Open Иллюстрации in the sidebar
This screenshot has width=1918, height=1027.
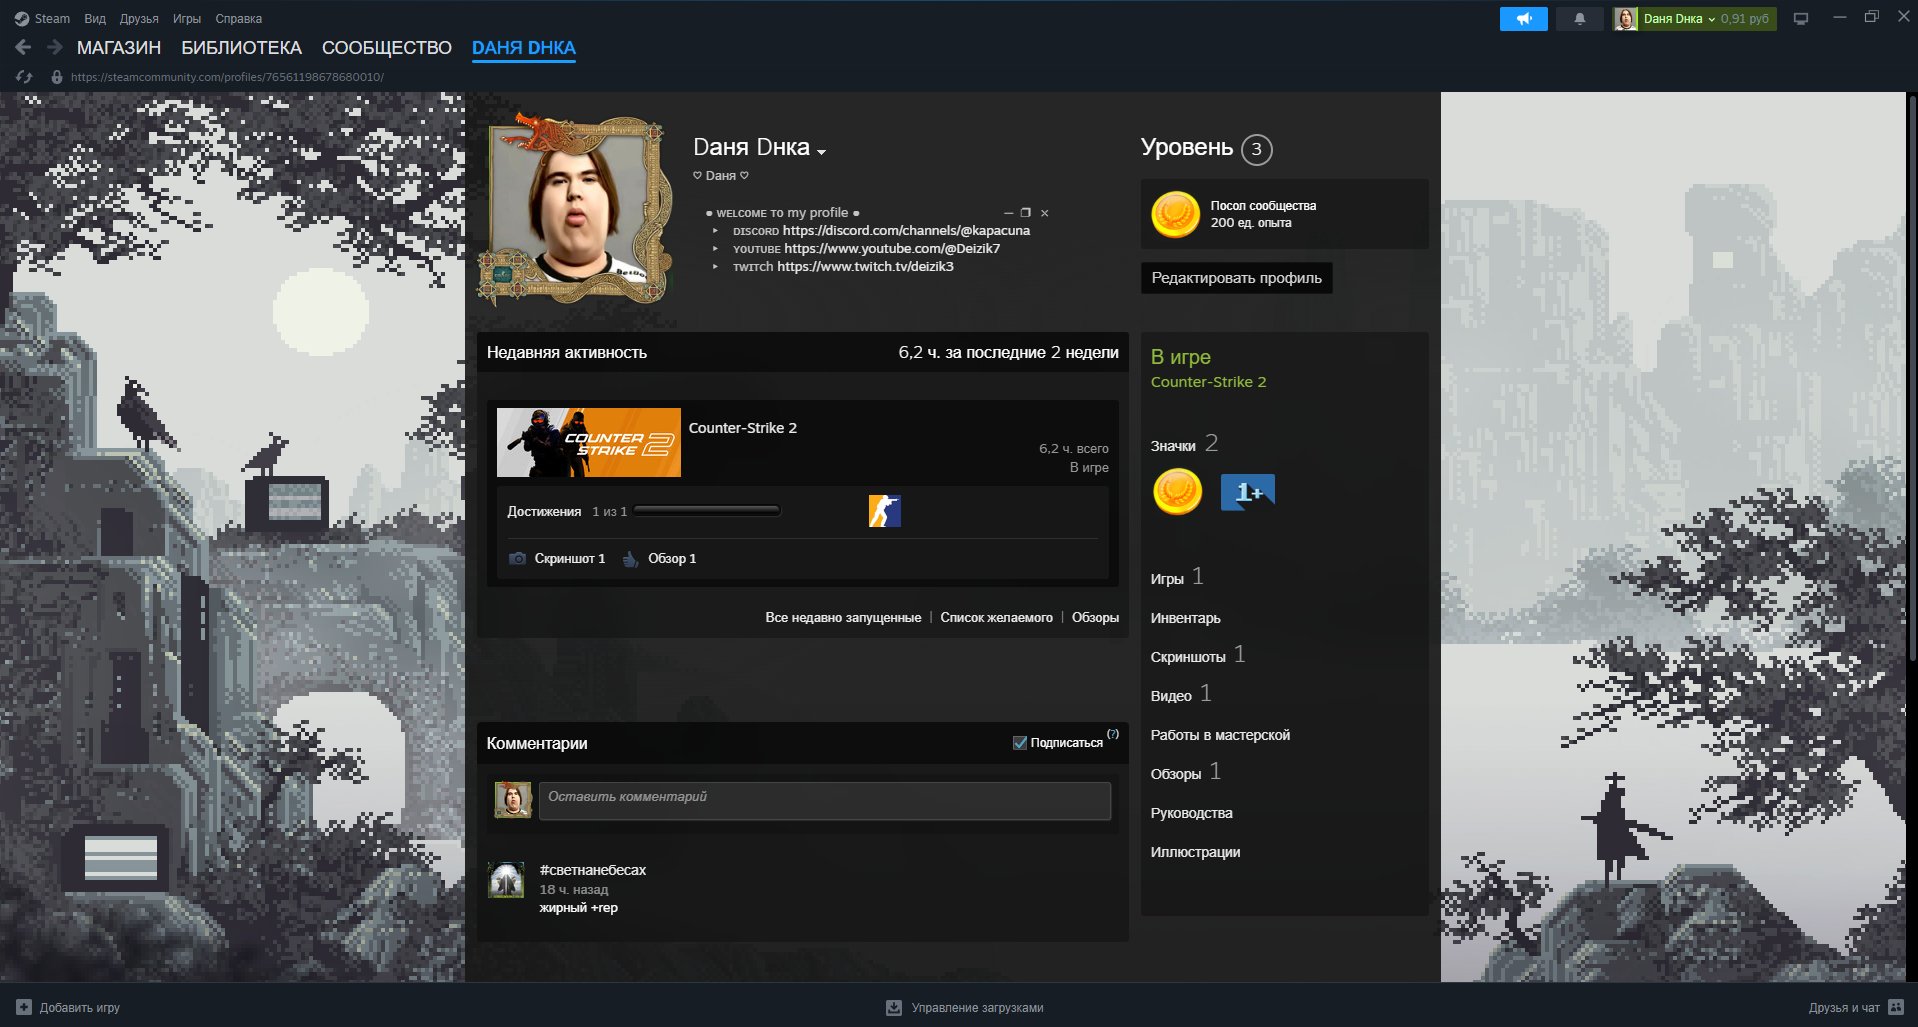coord(1195,852)
